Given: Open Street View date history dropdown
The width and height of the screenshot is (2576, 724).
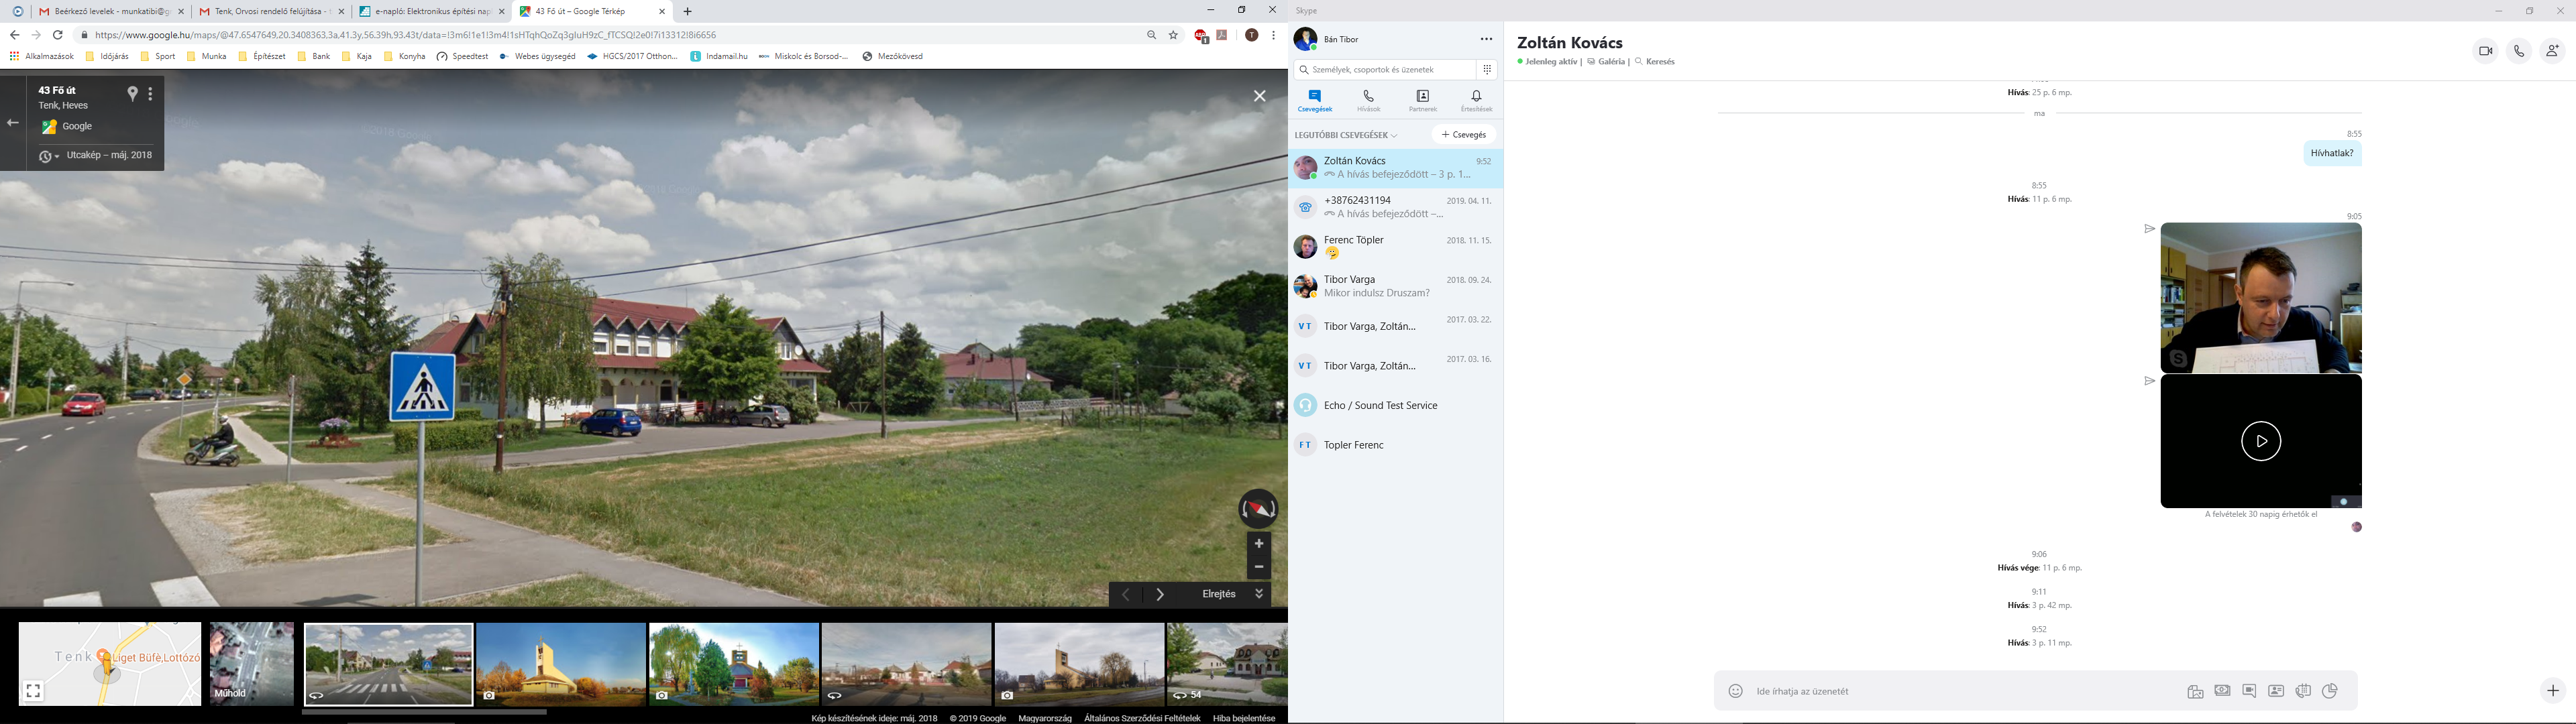Looking at the screenshot, I should tap(49, 156).
